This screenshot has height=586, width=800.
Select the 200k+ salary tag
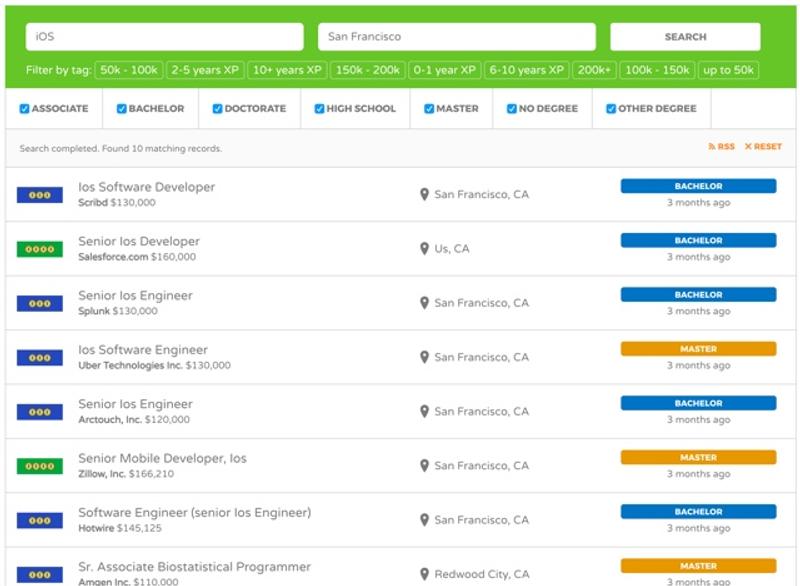click(595, 70)
